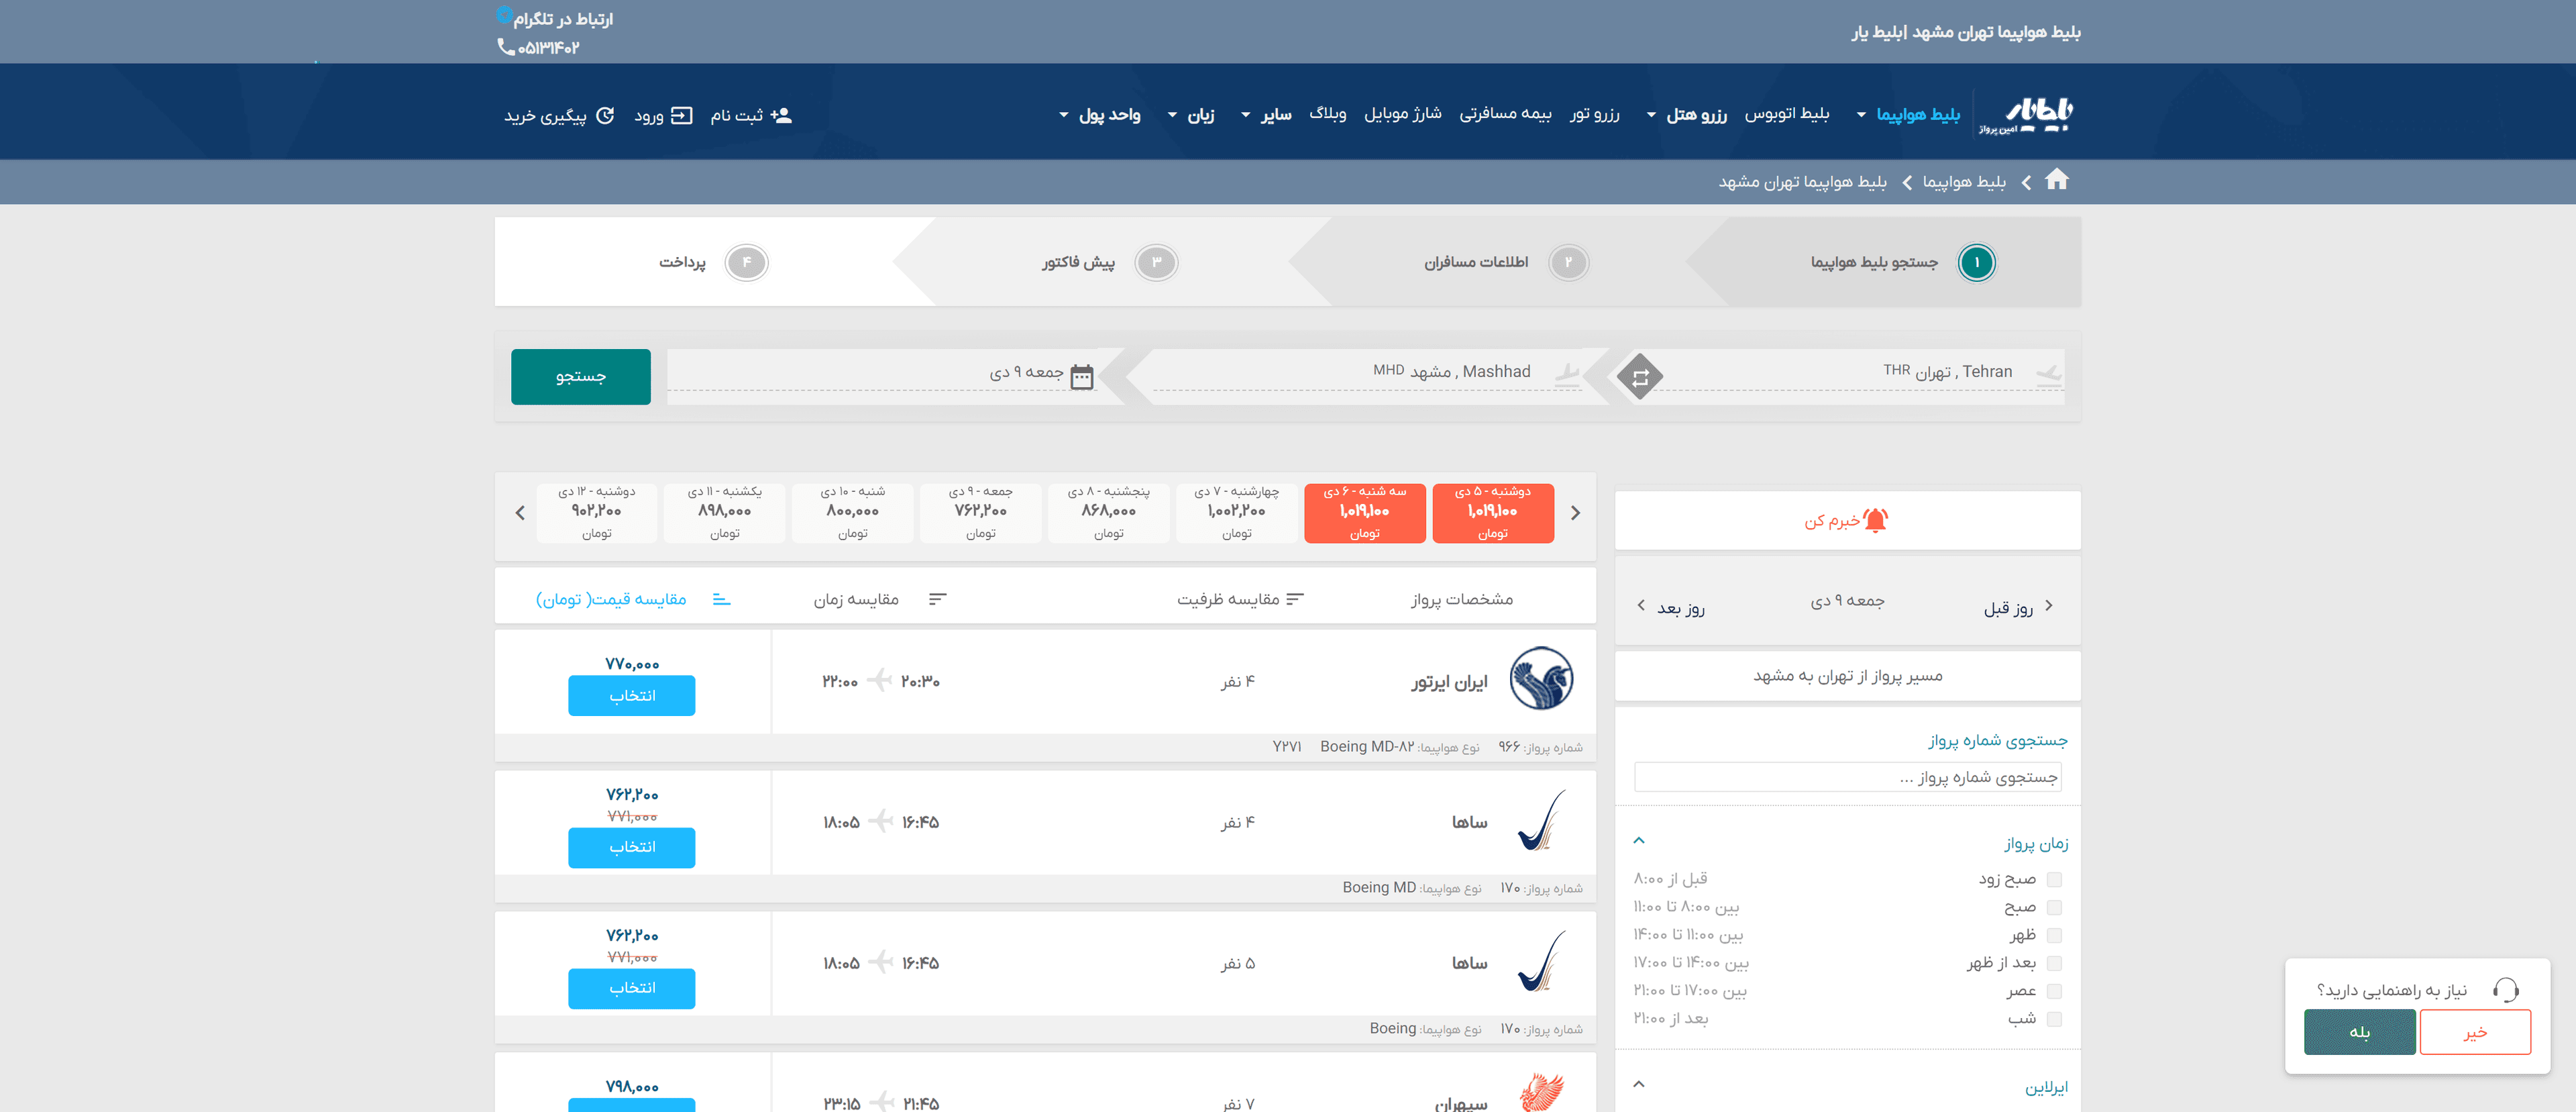Click the capacity comparison sort icon
This screenshot has width=2576, height=1112.
pos(1295,599)
